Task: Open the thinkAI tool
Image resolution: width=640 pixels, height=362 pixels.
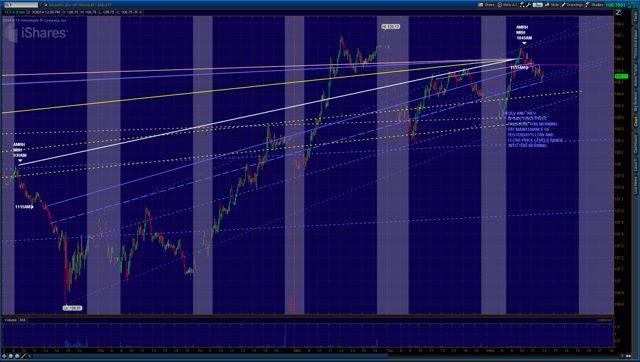Action: pyautogui.click(x=507, y=5)
